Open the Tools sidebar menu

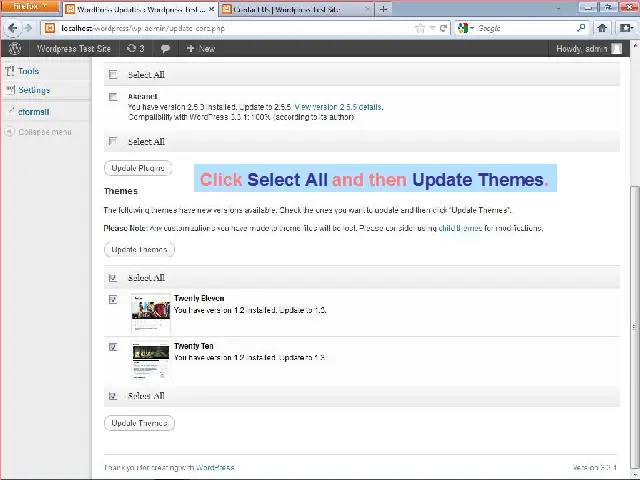pos(29,71)
